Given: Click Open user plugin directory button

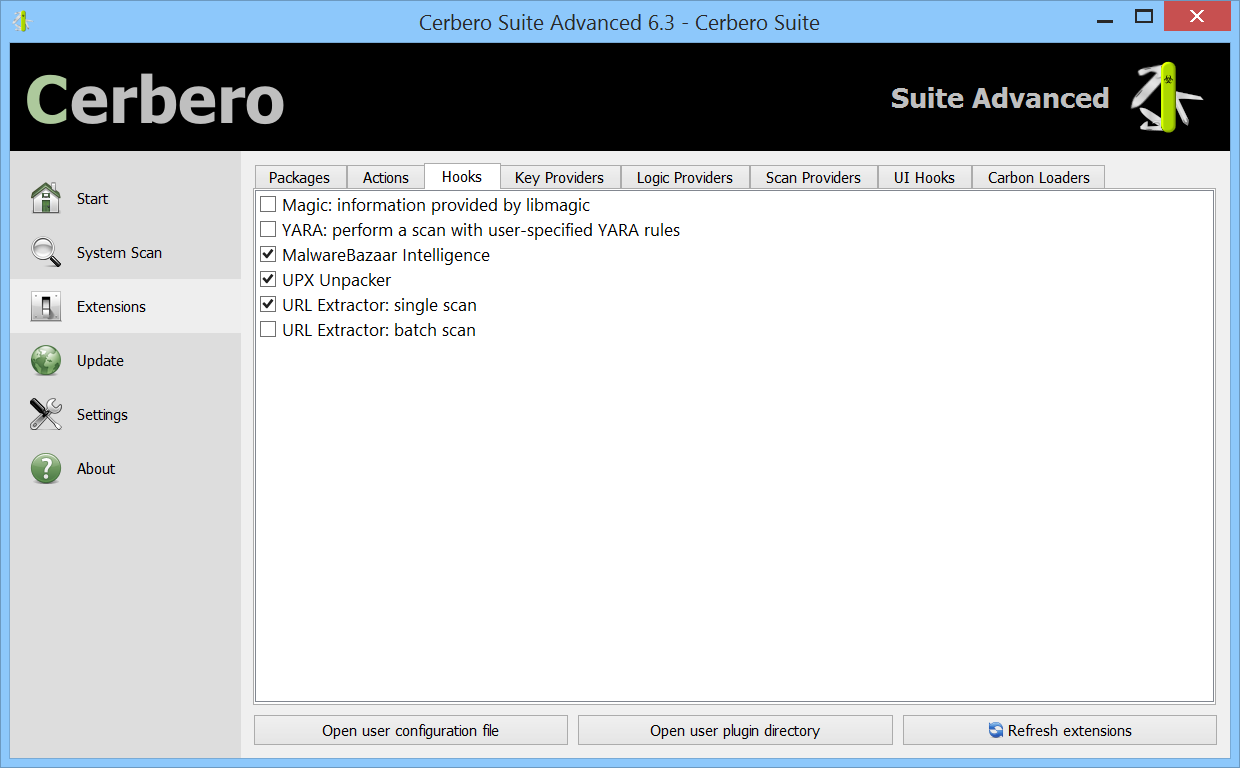Looking at the screenshot, I should (735, 730).
